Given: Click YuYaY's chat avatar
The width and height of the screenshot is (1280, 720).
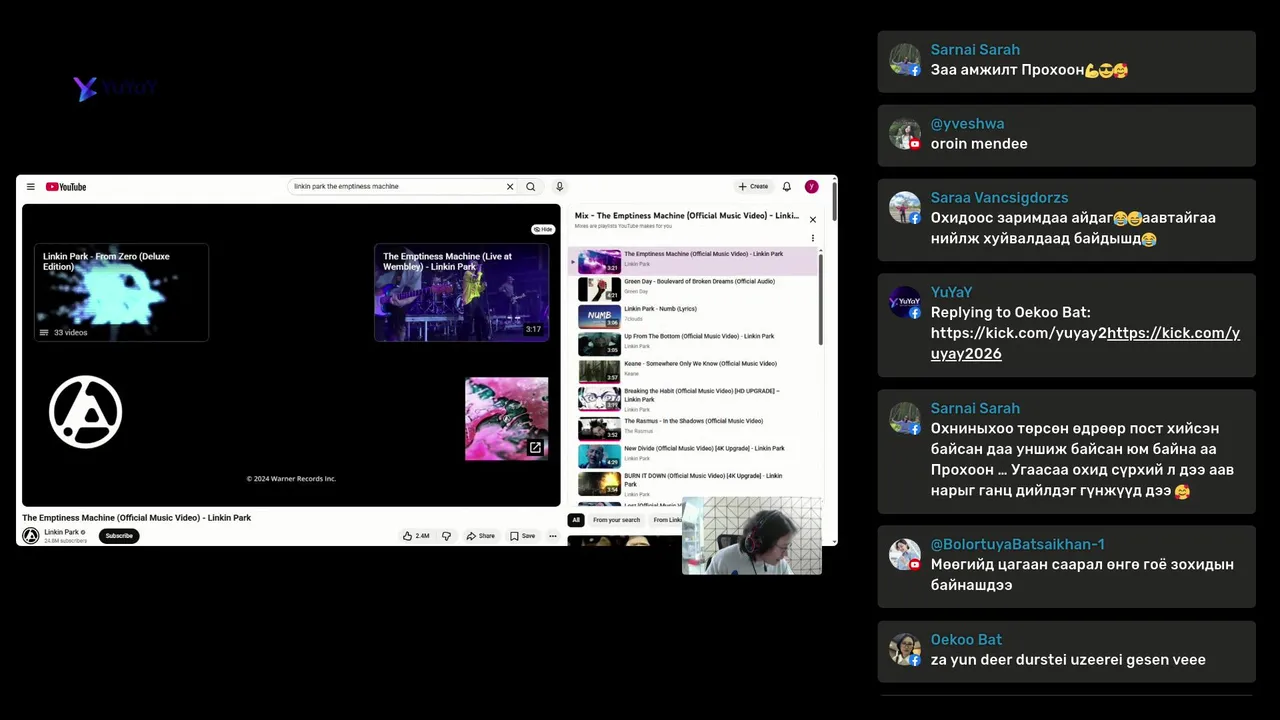Looking at the screenshot, I should 905,302.
